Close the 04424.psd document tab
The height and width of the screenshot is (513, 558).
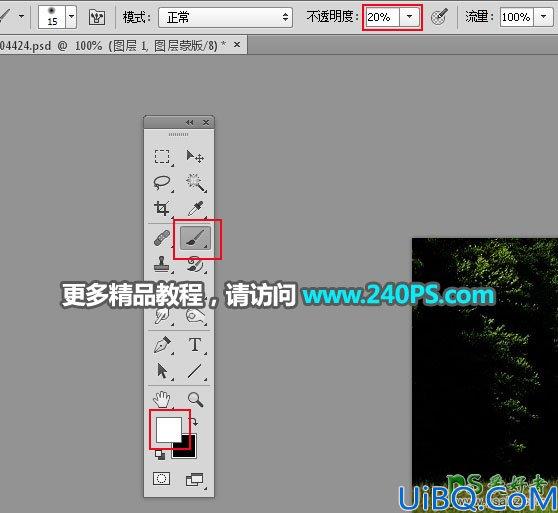tap(237, 45)
